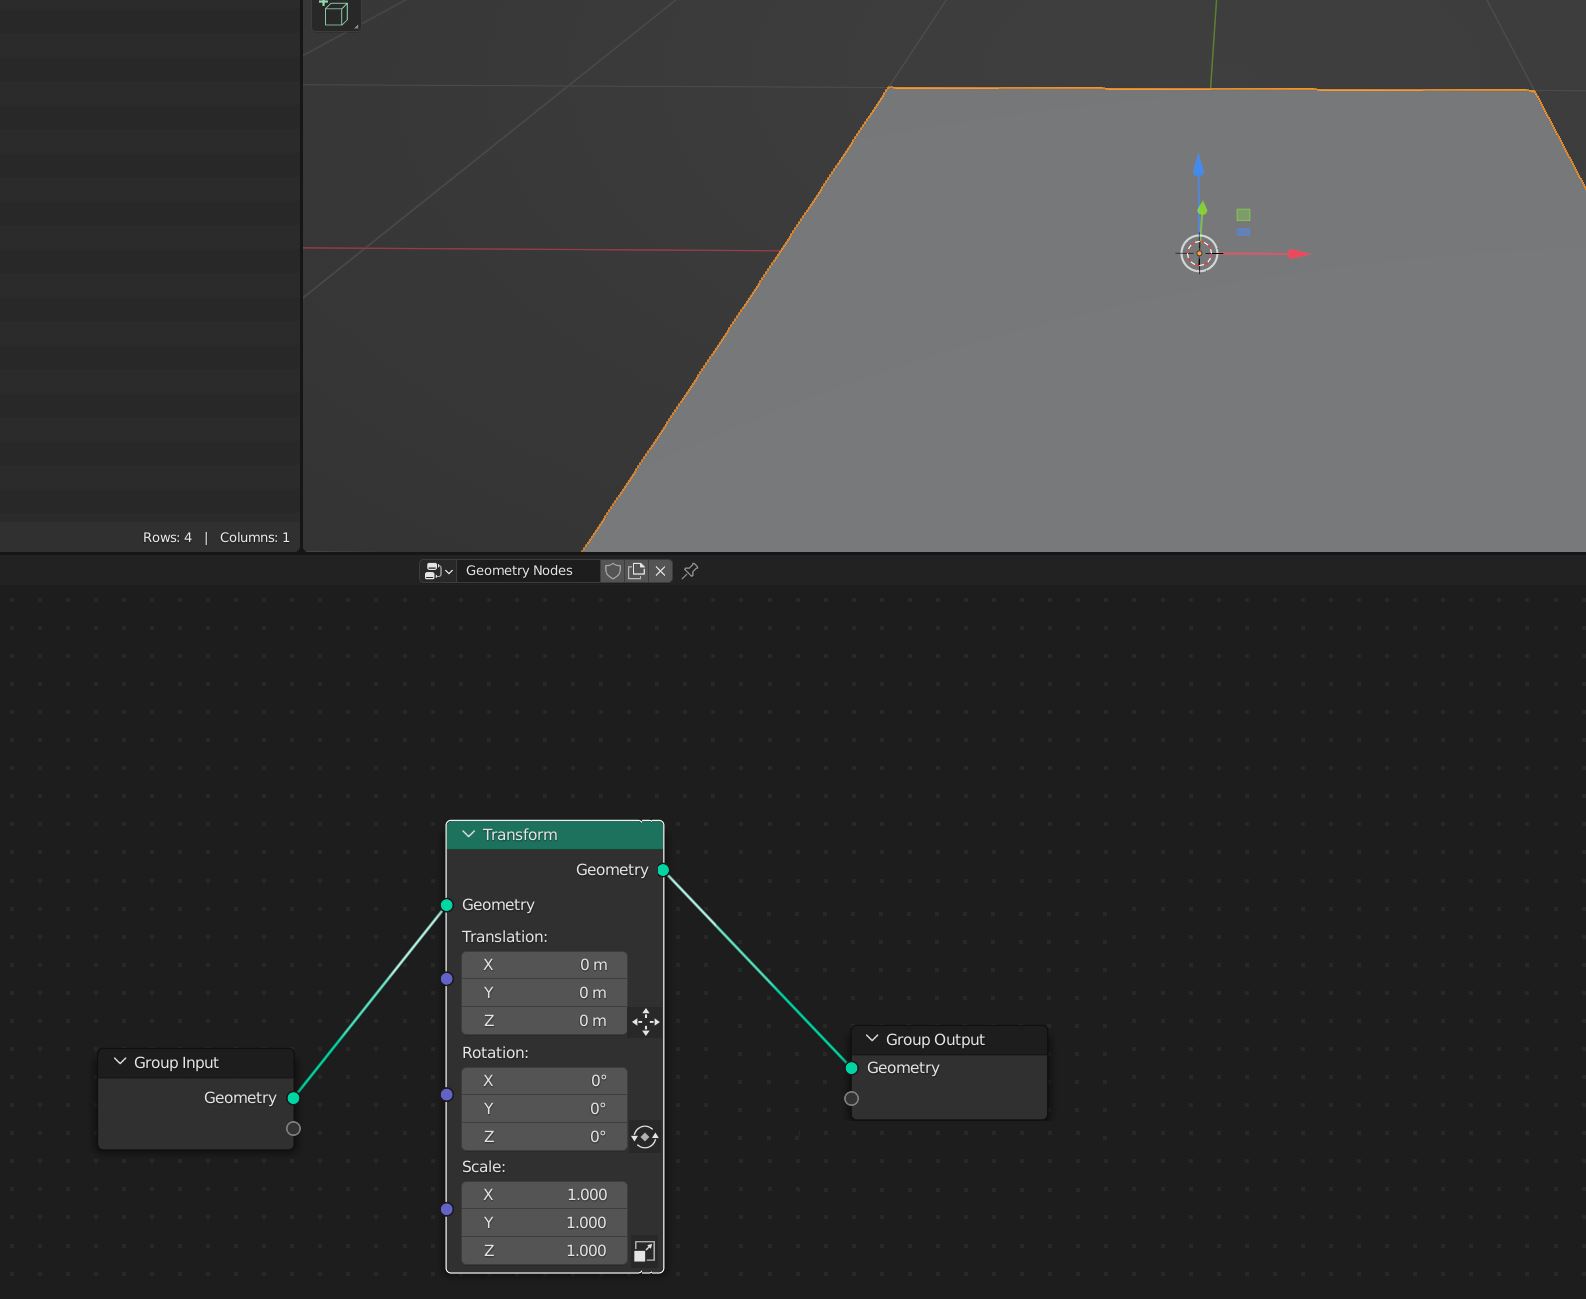Click the Rotation vector input socket
The image size is (1586, 1299).
(x=447, y=1095)
